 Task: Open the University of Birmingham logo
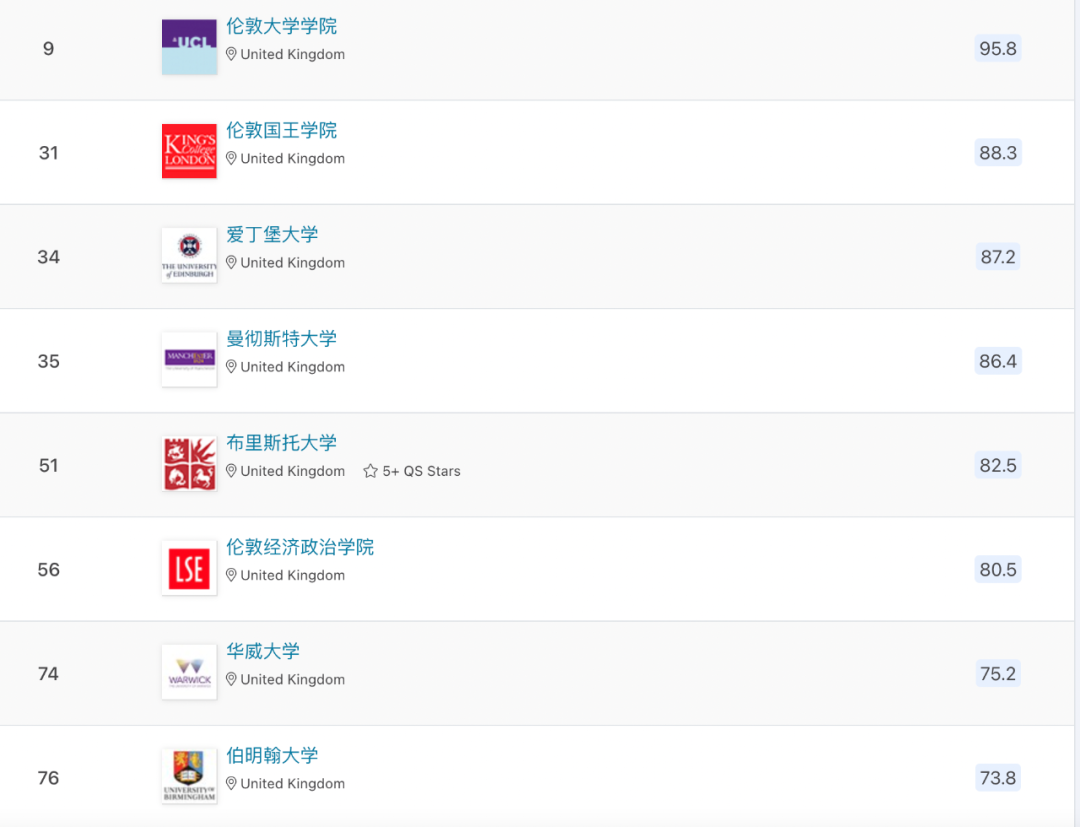click(x=189, y=776)
